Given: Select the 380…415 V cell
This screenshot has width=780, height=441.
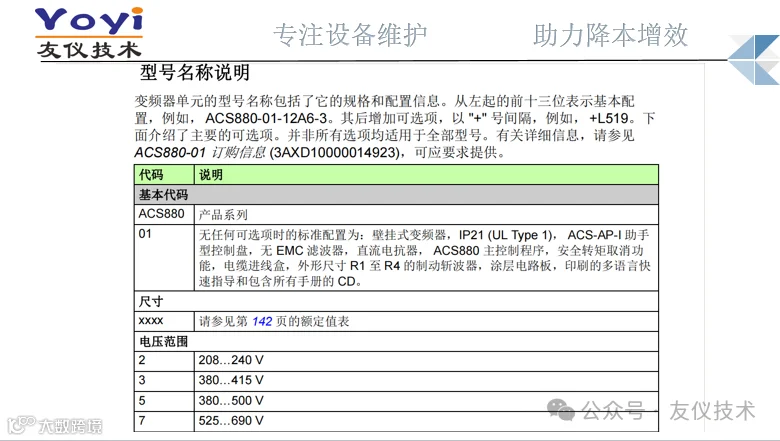Looking at the screenshot, I should click(x=426, y=381).
